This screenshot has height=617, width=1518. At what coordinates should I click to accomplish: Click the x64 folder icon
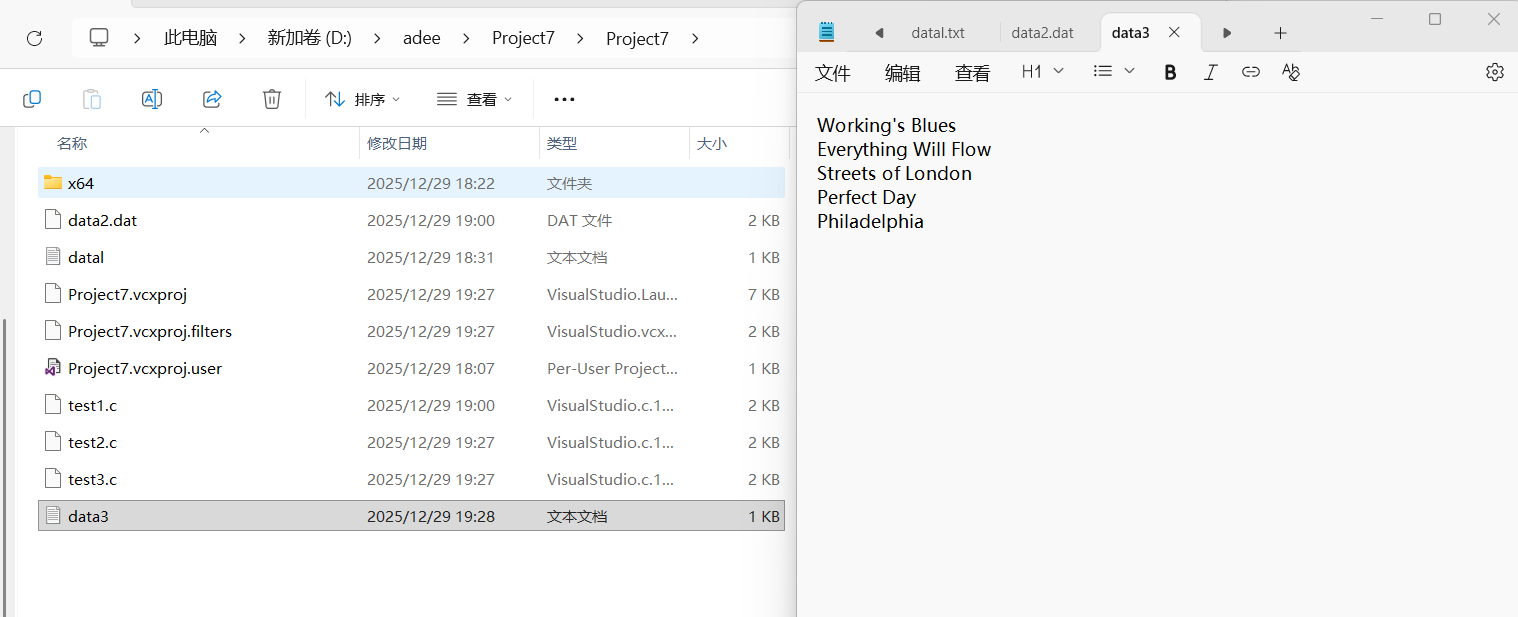click(53, 182)
